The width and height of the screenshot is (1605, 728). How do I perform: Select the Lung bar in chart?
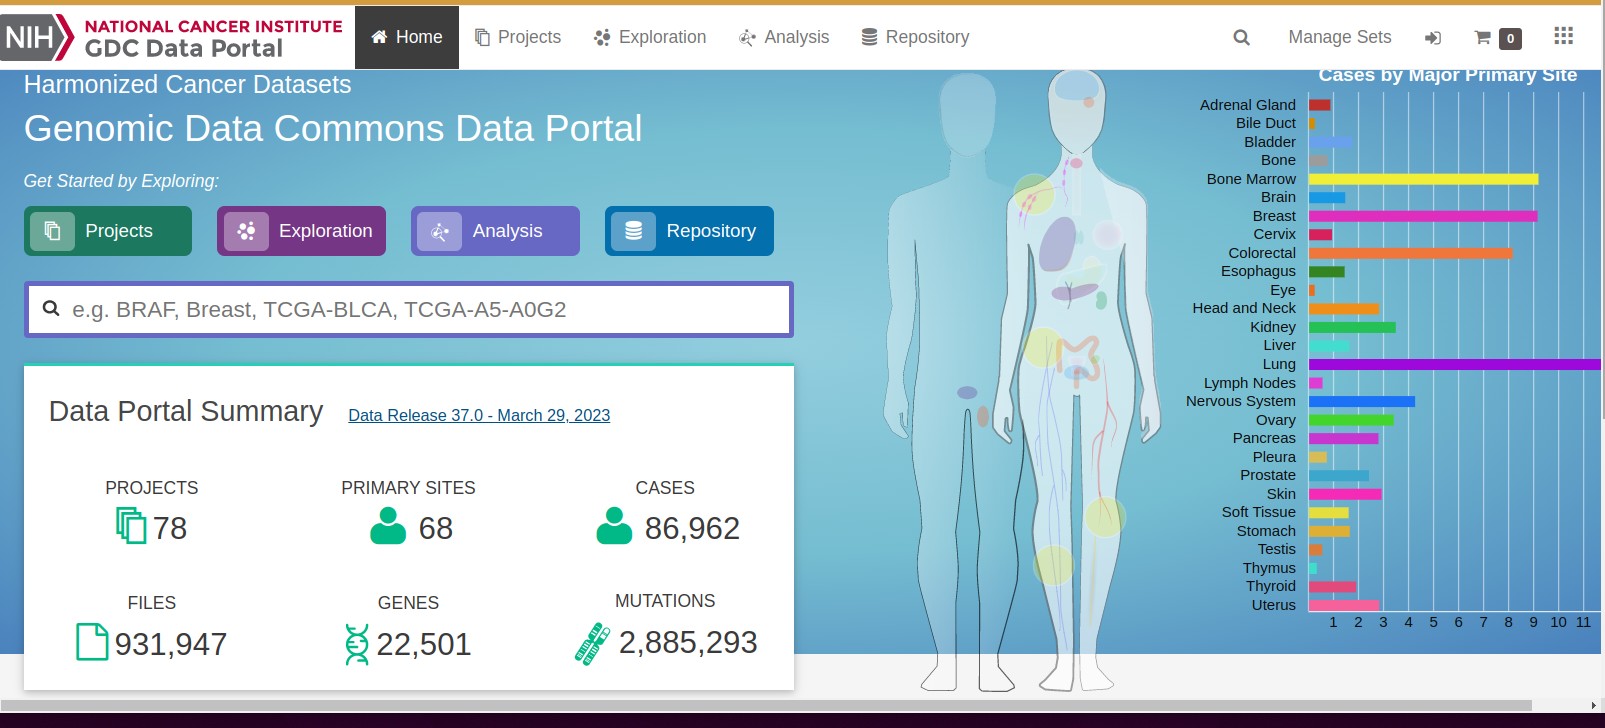pyautogui.click(x=1455, y=364)
